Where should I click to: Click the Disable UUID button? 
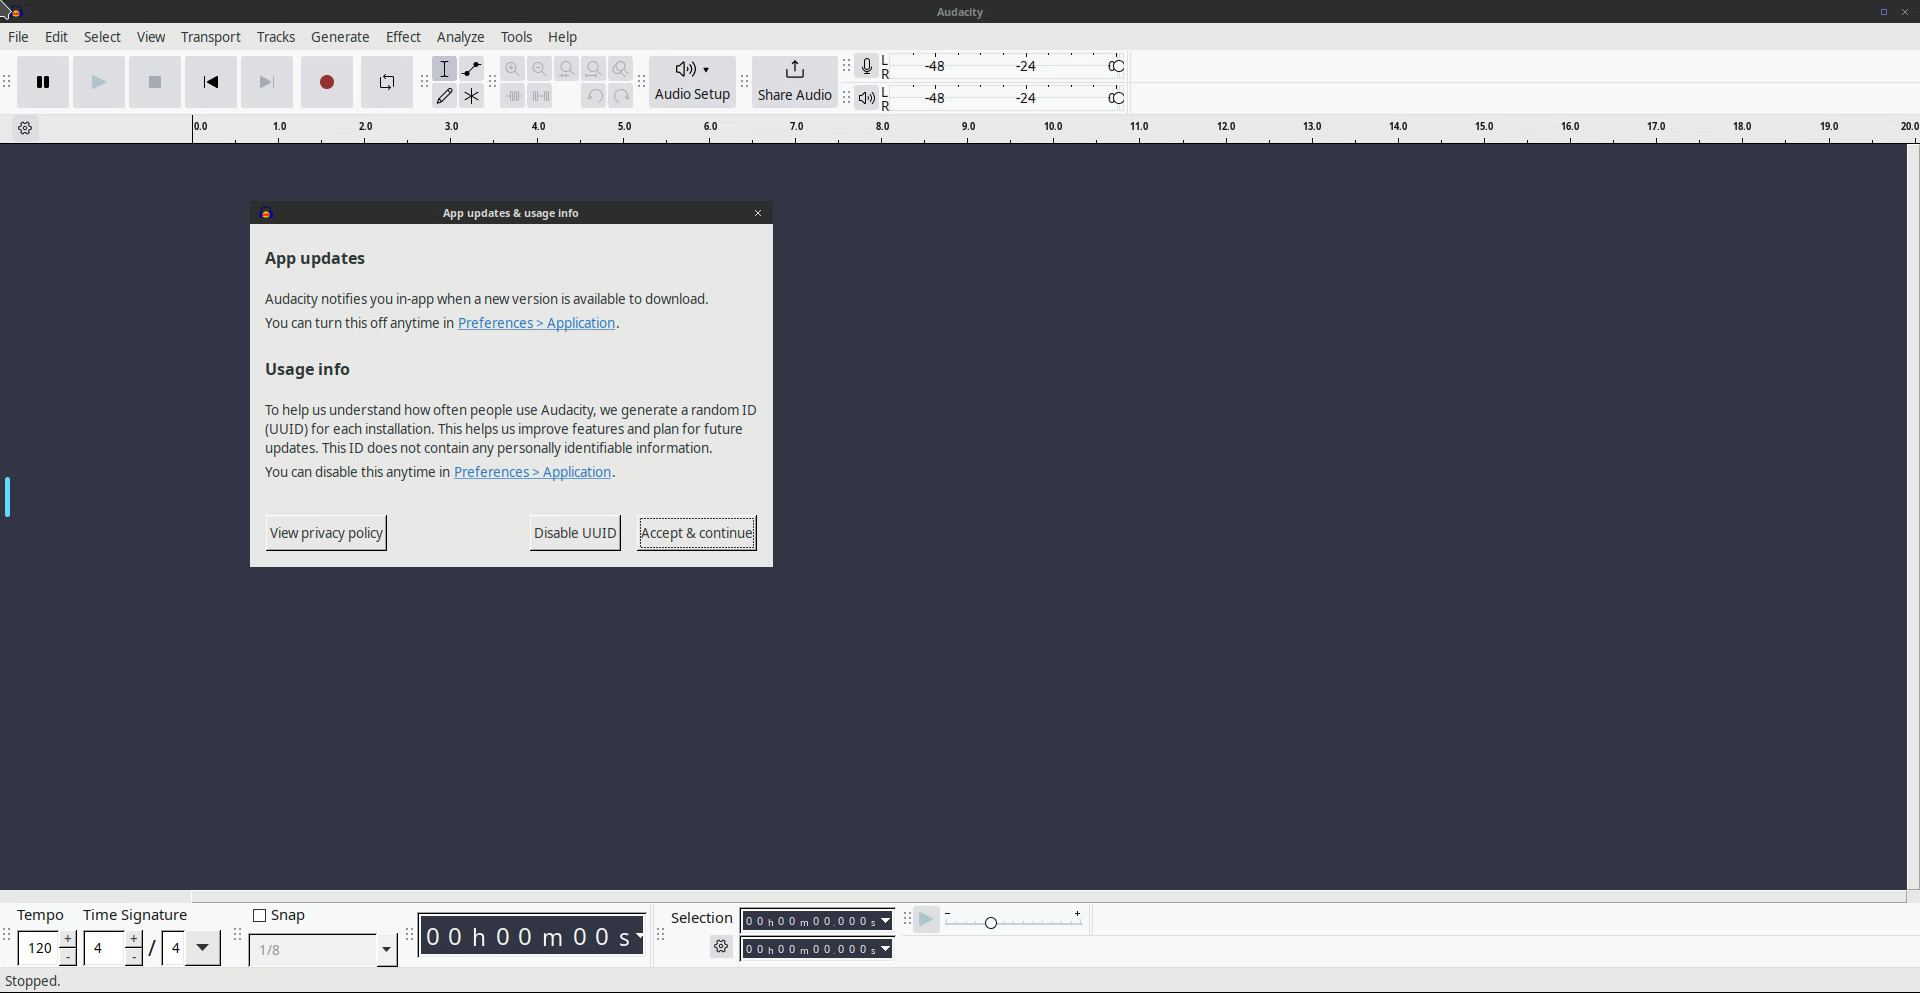click(575, 533)
